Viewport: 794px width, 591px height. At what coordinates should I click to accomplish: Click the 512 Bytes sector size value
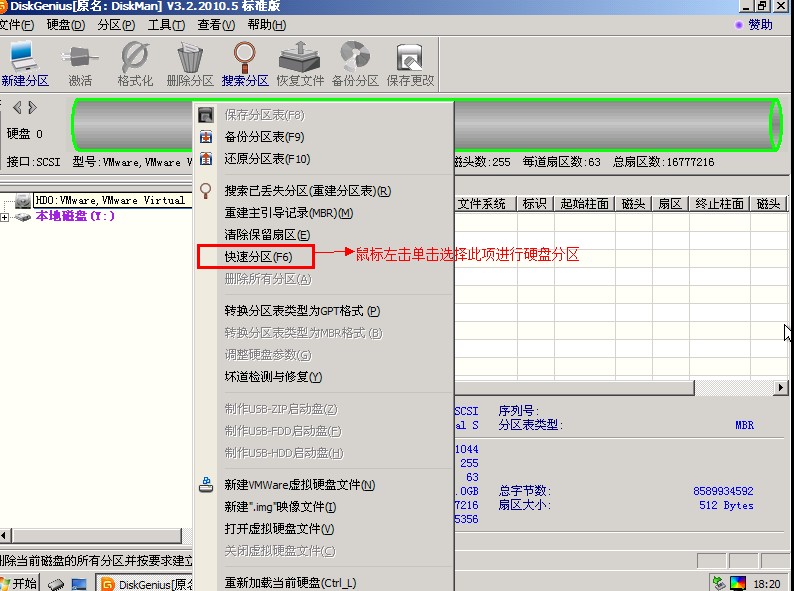[x=726, y=505]
